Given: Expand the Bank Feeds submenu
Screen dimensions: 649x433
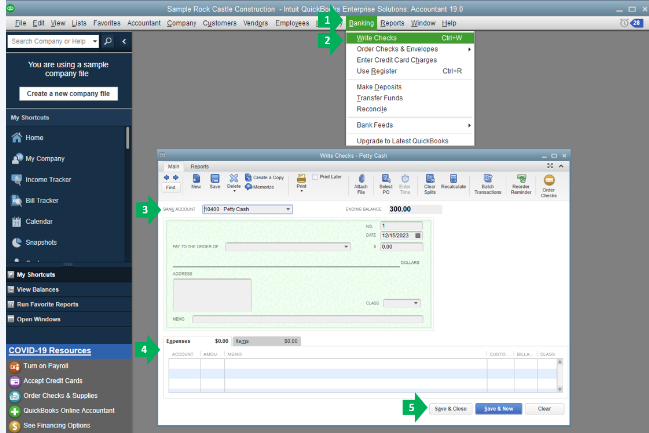Looking at the screenshot, I should (x=469, y=125).
